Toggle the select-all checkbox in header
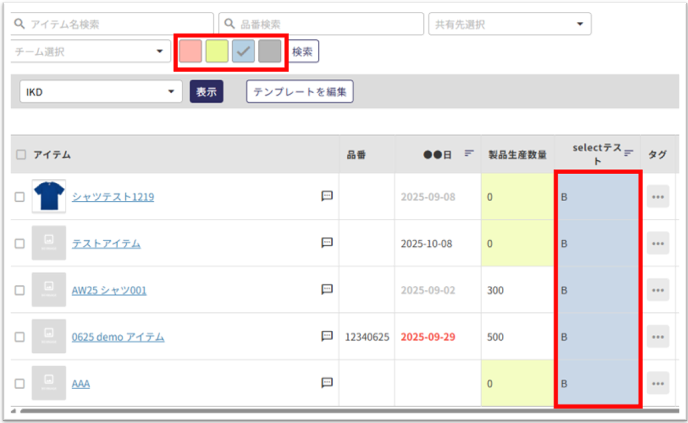This screenshot has width=688, height=423. [21, 154]
